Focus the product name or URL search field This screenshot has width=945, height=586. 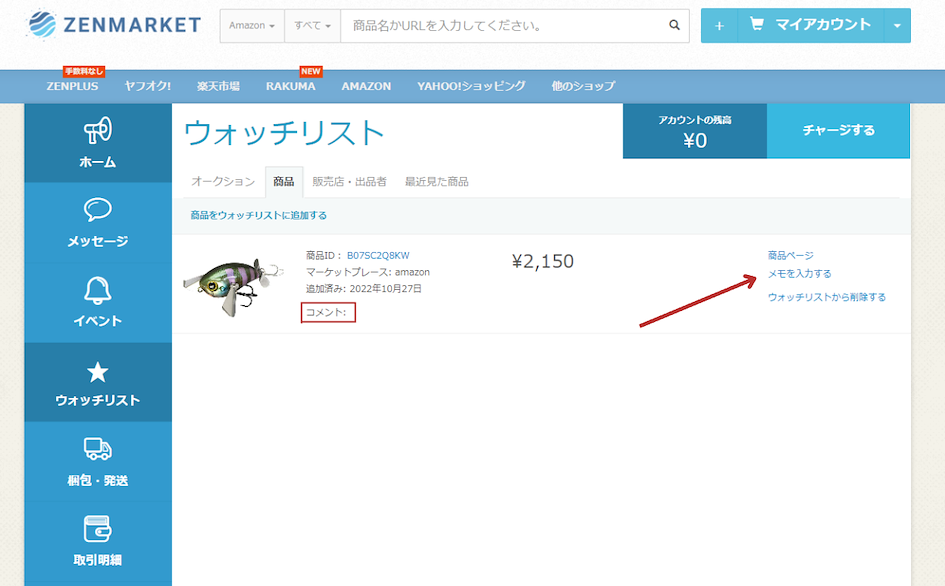tap(500, 26)
